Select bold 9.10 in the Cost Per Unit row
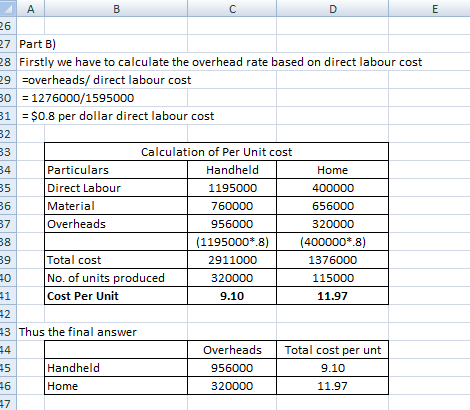The image size is (470, 410). tap(232, 296)
